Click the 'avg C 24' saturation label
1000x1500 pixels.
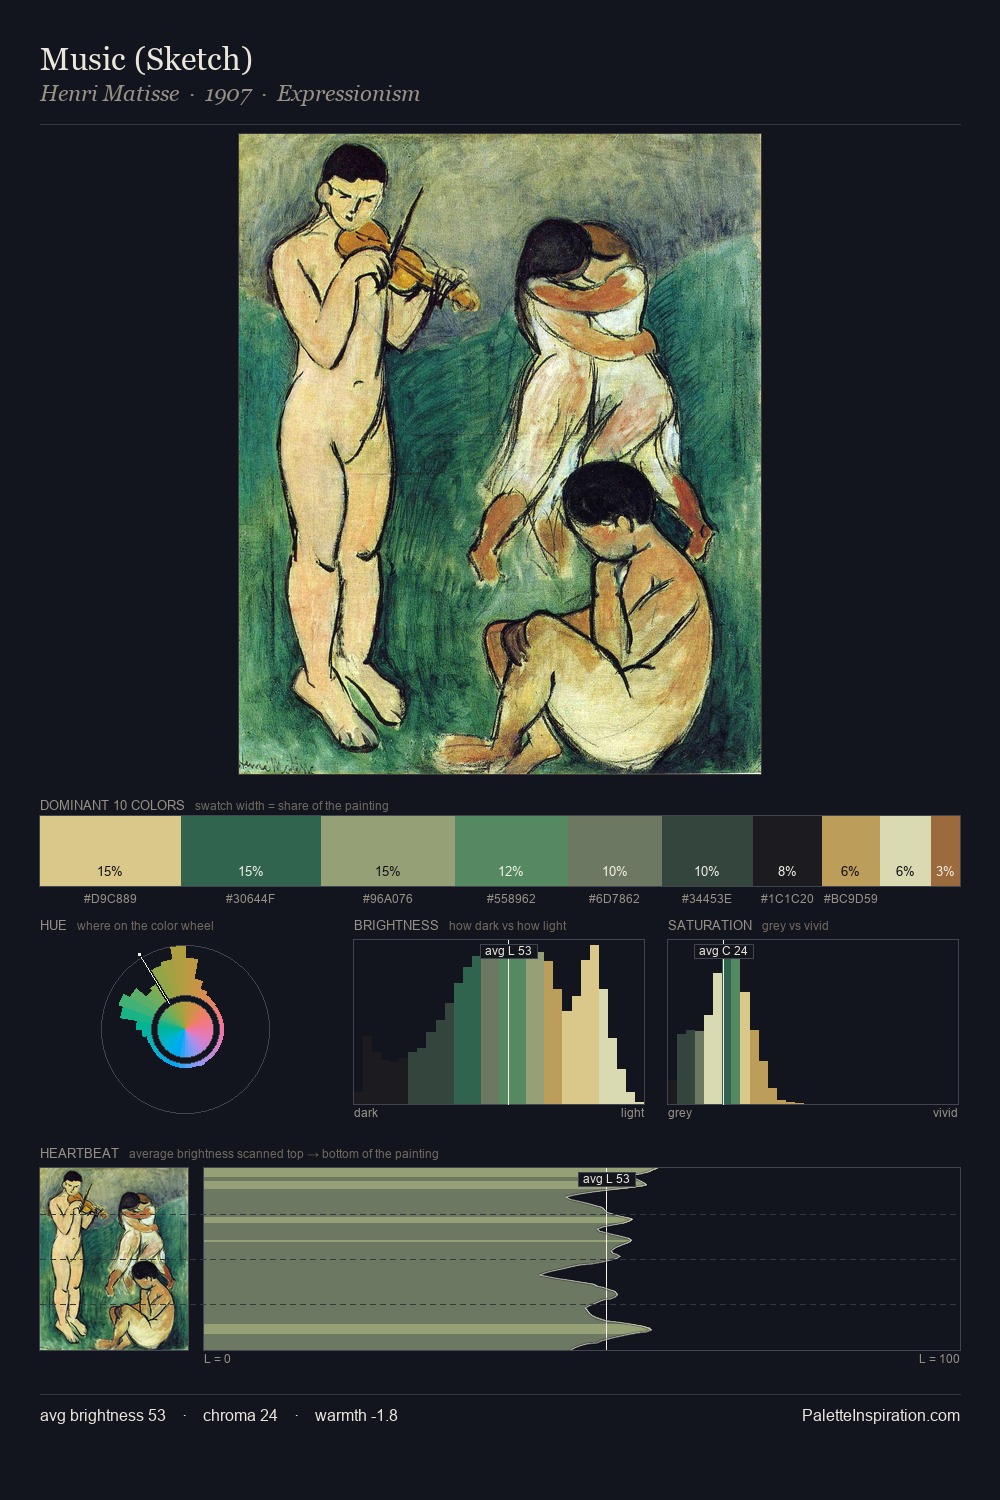tap(723, 951)
